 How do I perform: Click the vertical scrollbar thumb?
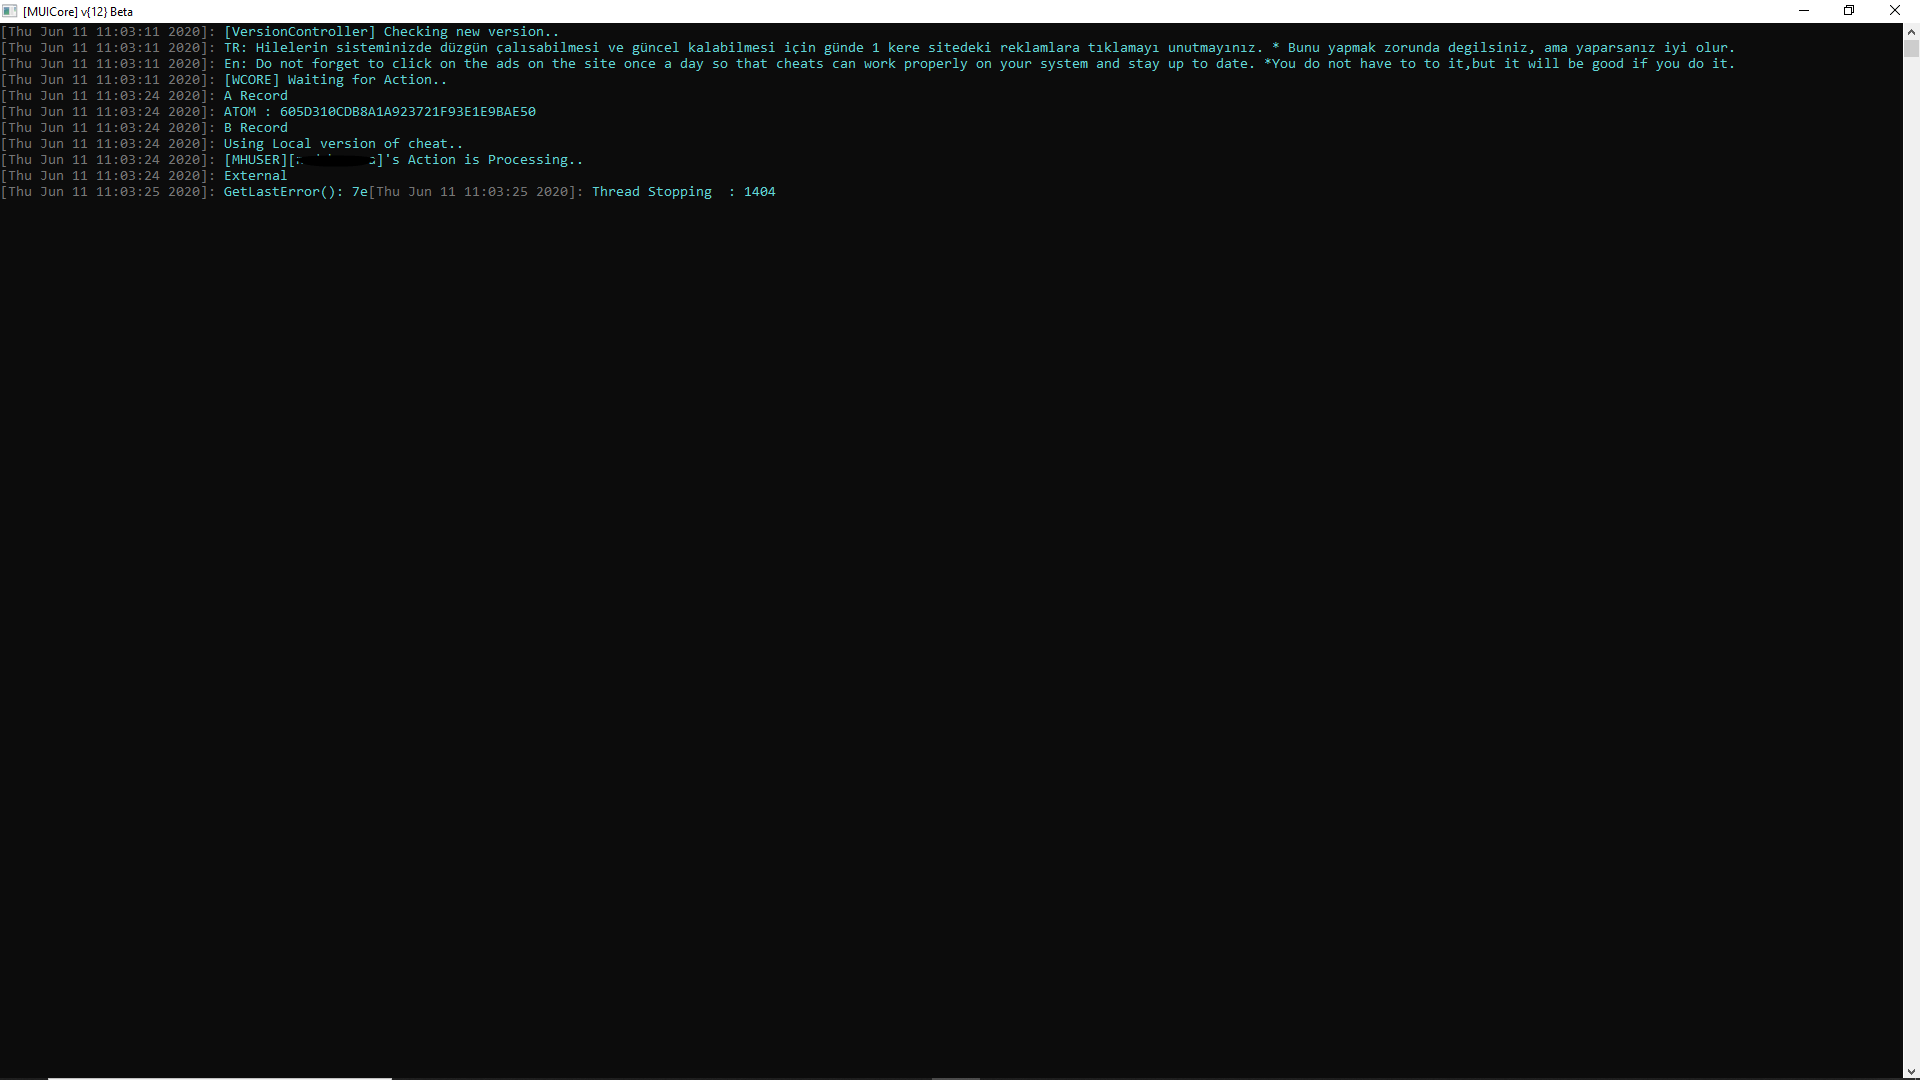pyautogui.click(x=1911, y=48)
